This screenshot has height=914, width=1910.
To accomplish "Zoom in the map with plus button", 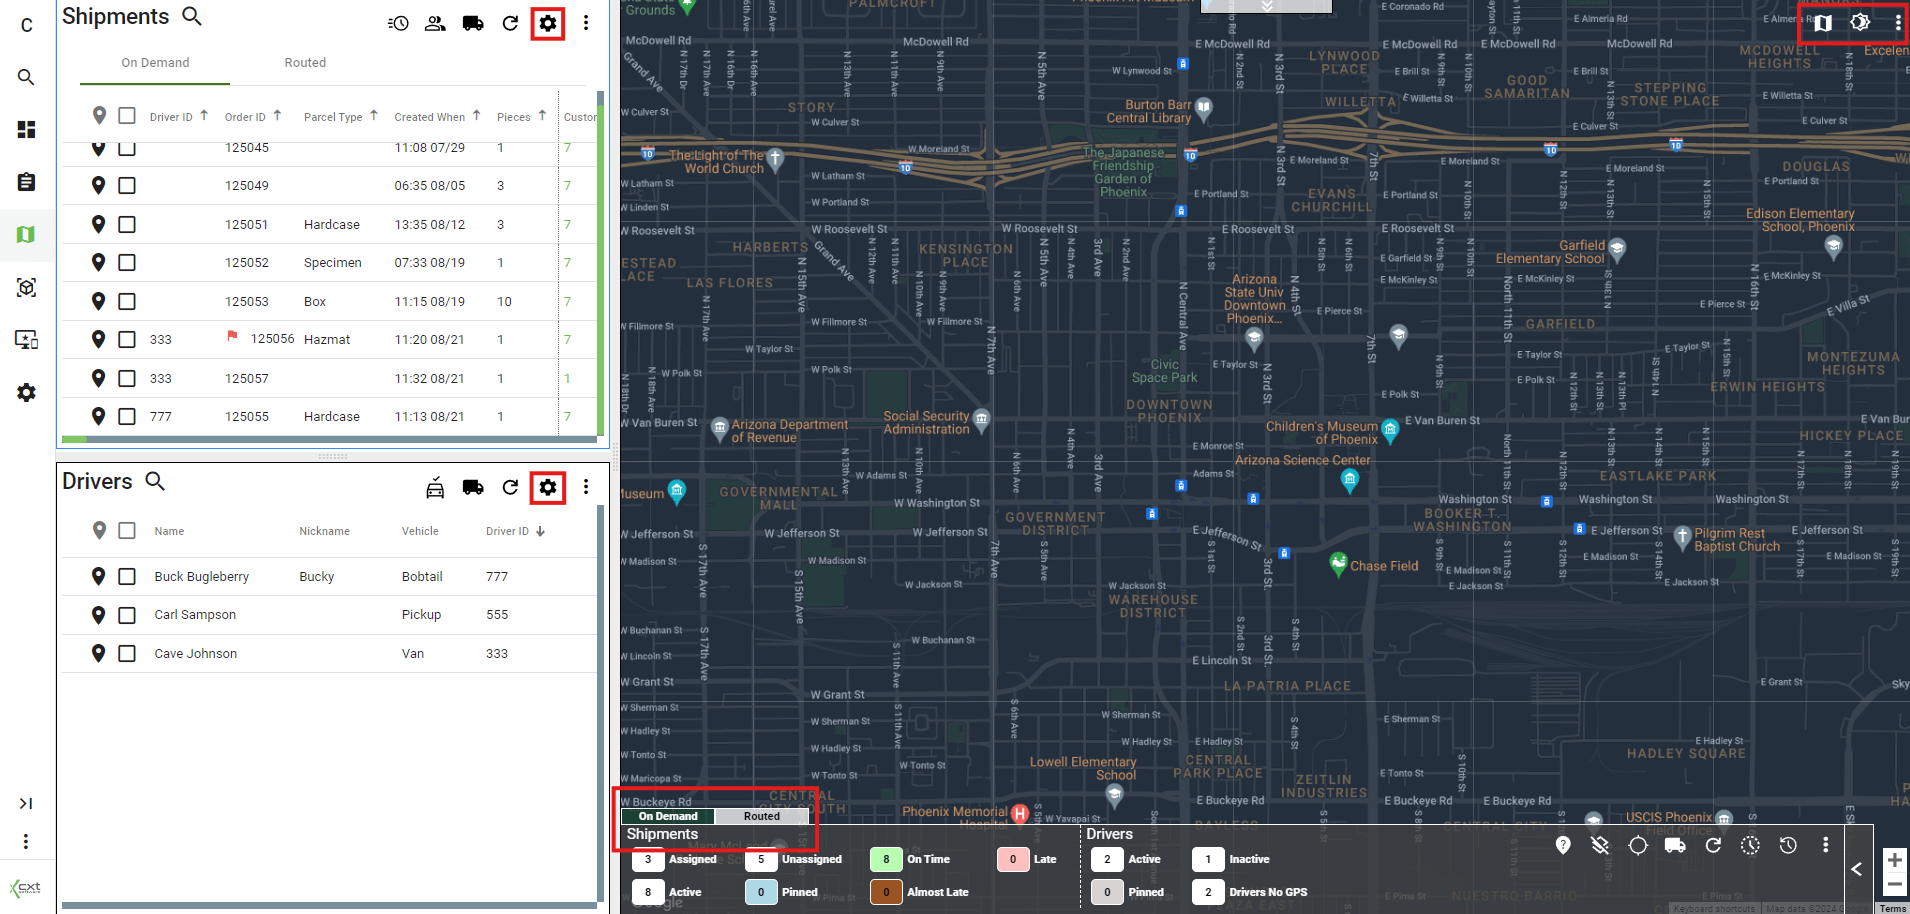I will [1894, 860].
